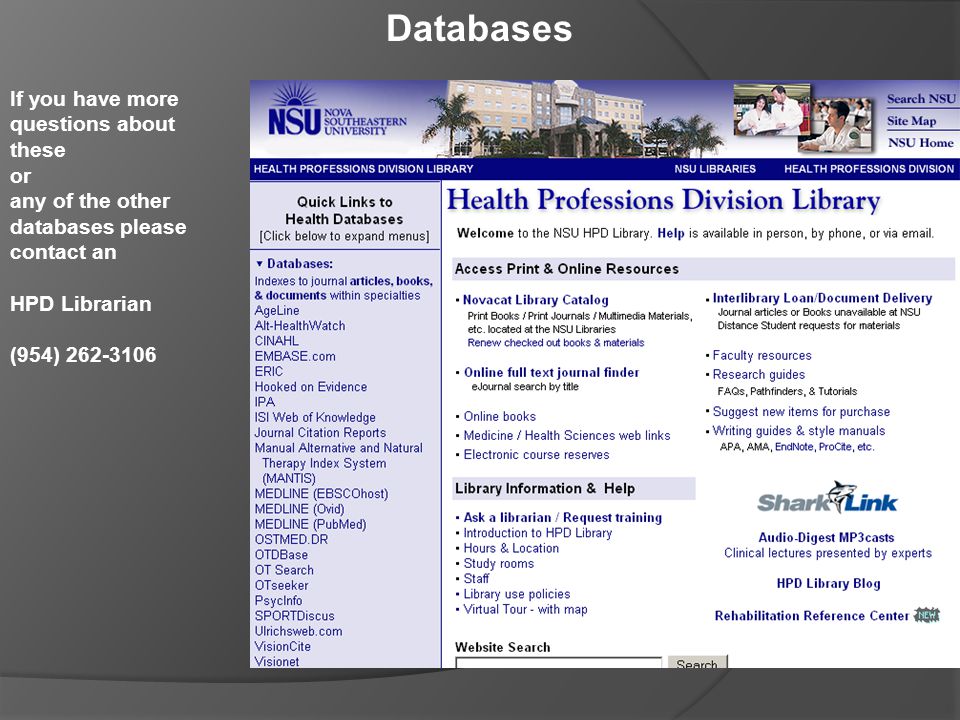Click the Website Search input field
The image size is (960, 720).
point(558,662)
